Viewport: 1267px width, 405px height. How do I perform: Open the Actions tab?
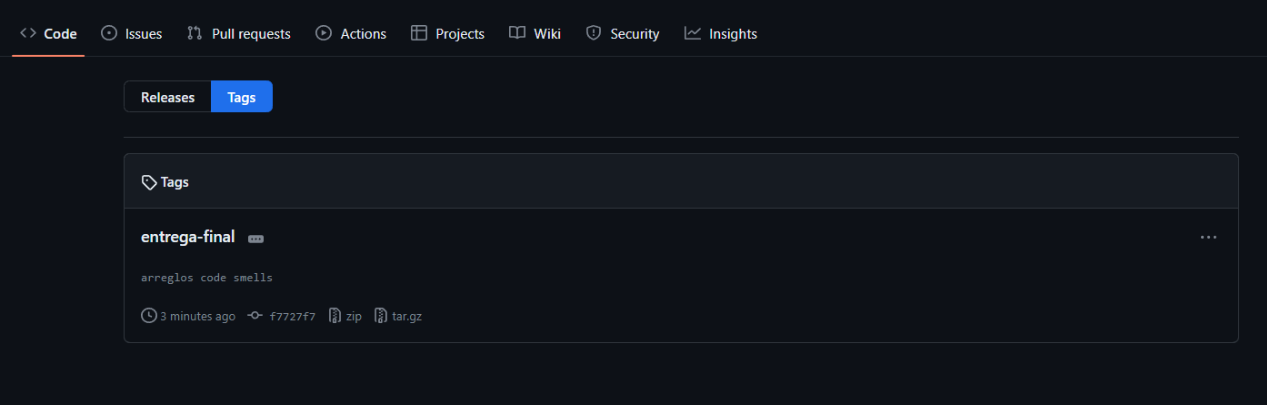click(x=351, y=33)
